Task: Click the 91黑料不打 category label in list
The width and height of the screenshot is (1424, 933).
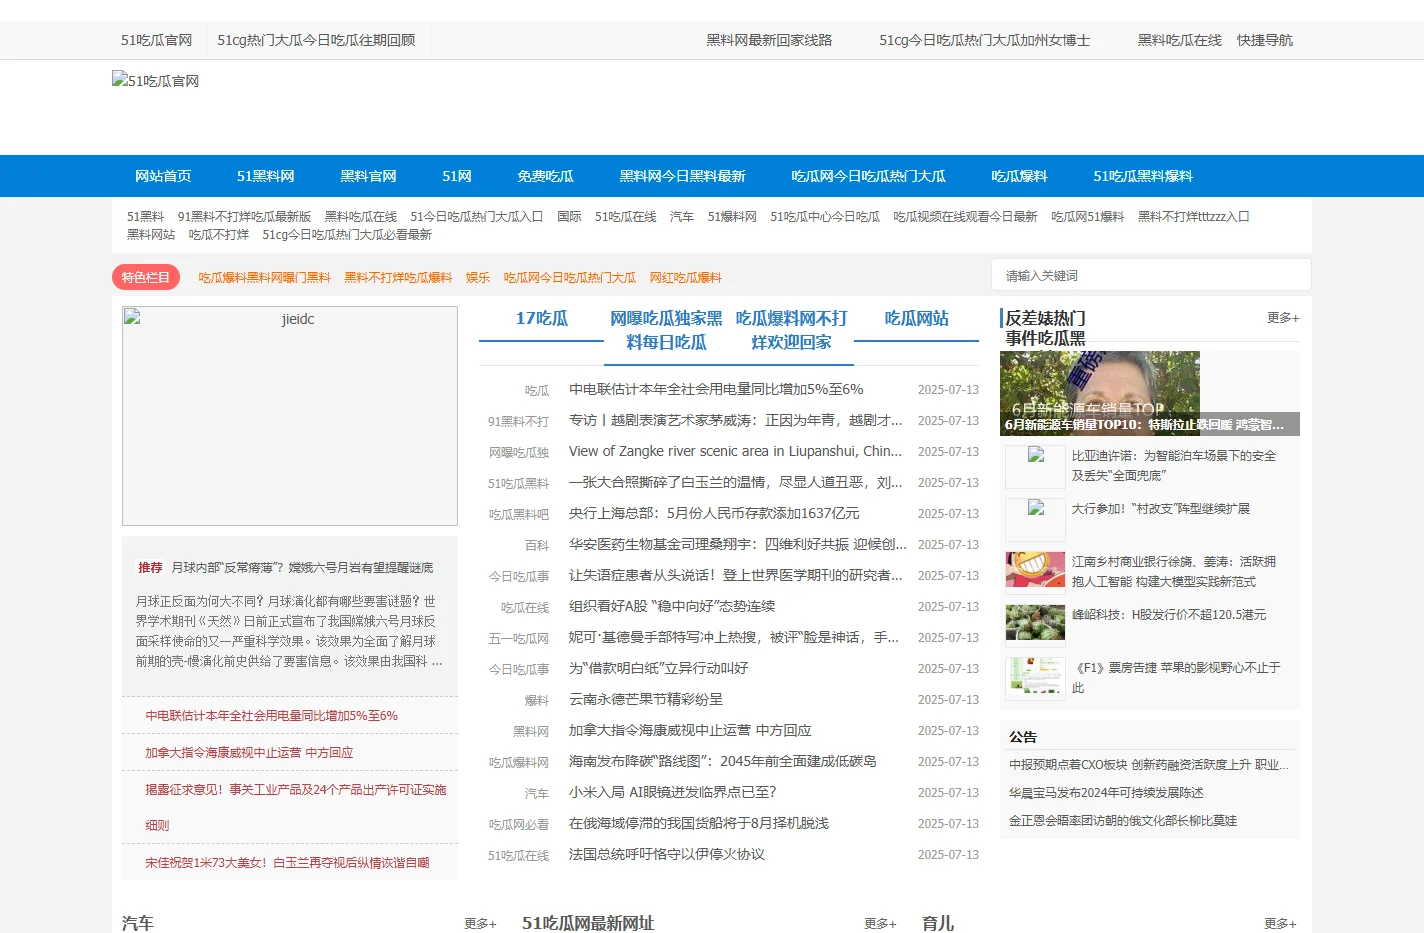Action: click(x=518, y=422)
